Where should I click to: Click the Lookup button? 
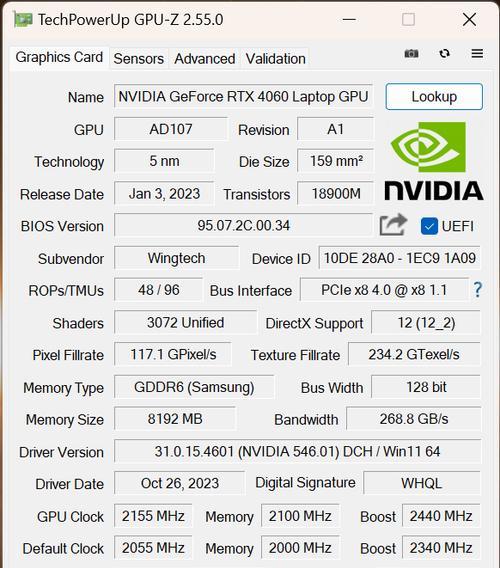[434, 97]
